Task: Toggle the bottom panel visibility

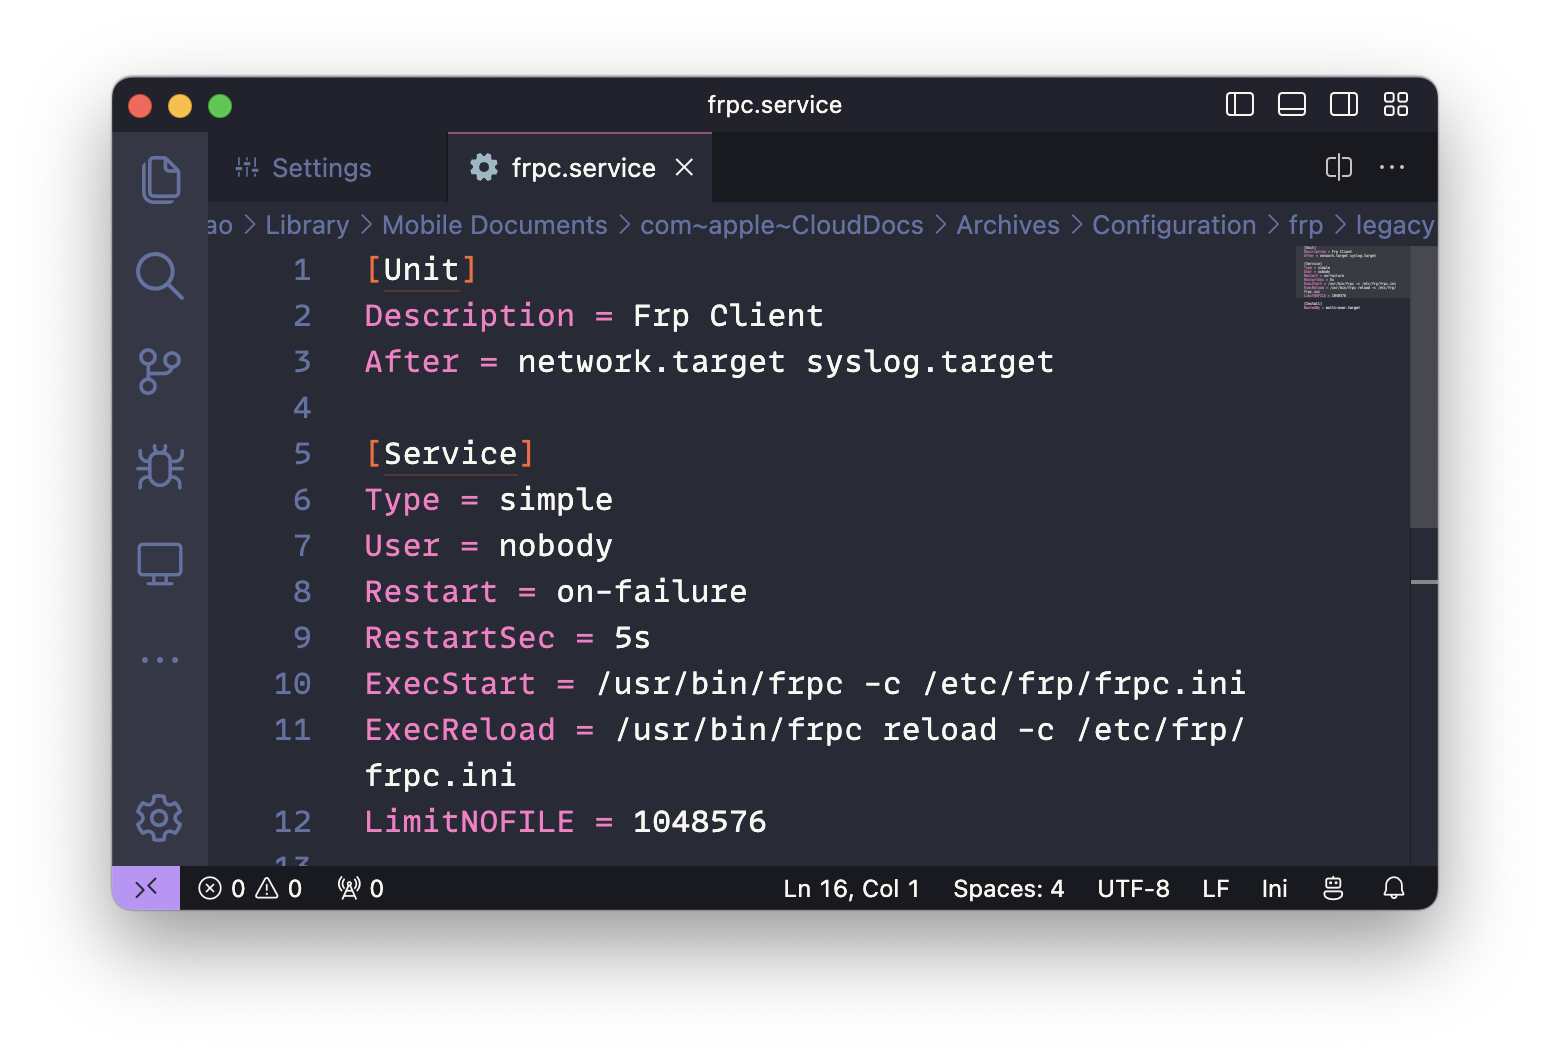Action: click(x=1291, y=105)
